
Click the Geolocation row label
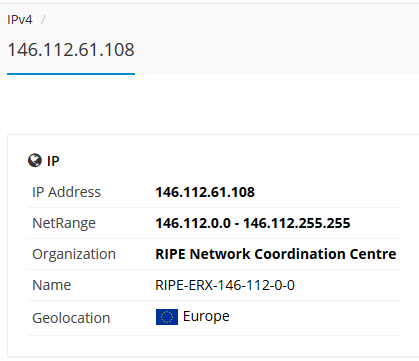(71, 318)
